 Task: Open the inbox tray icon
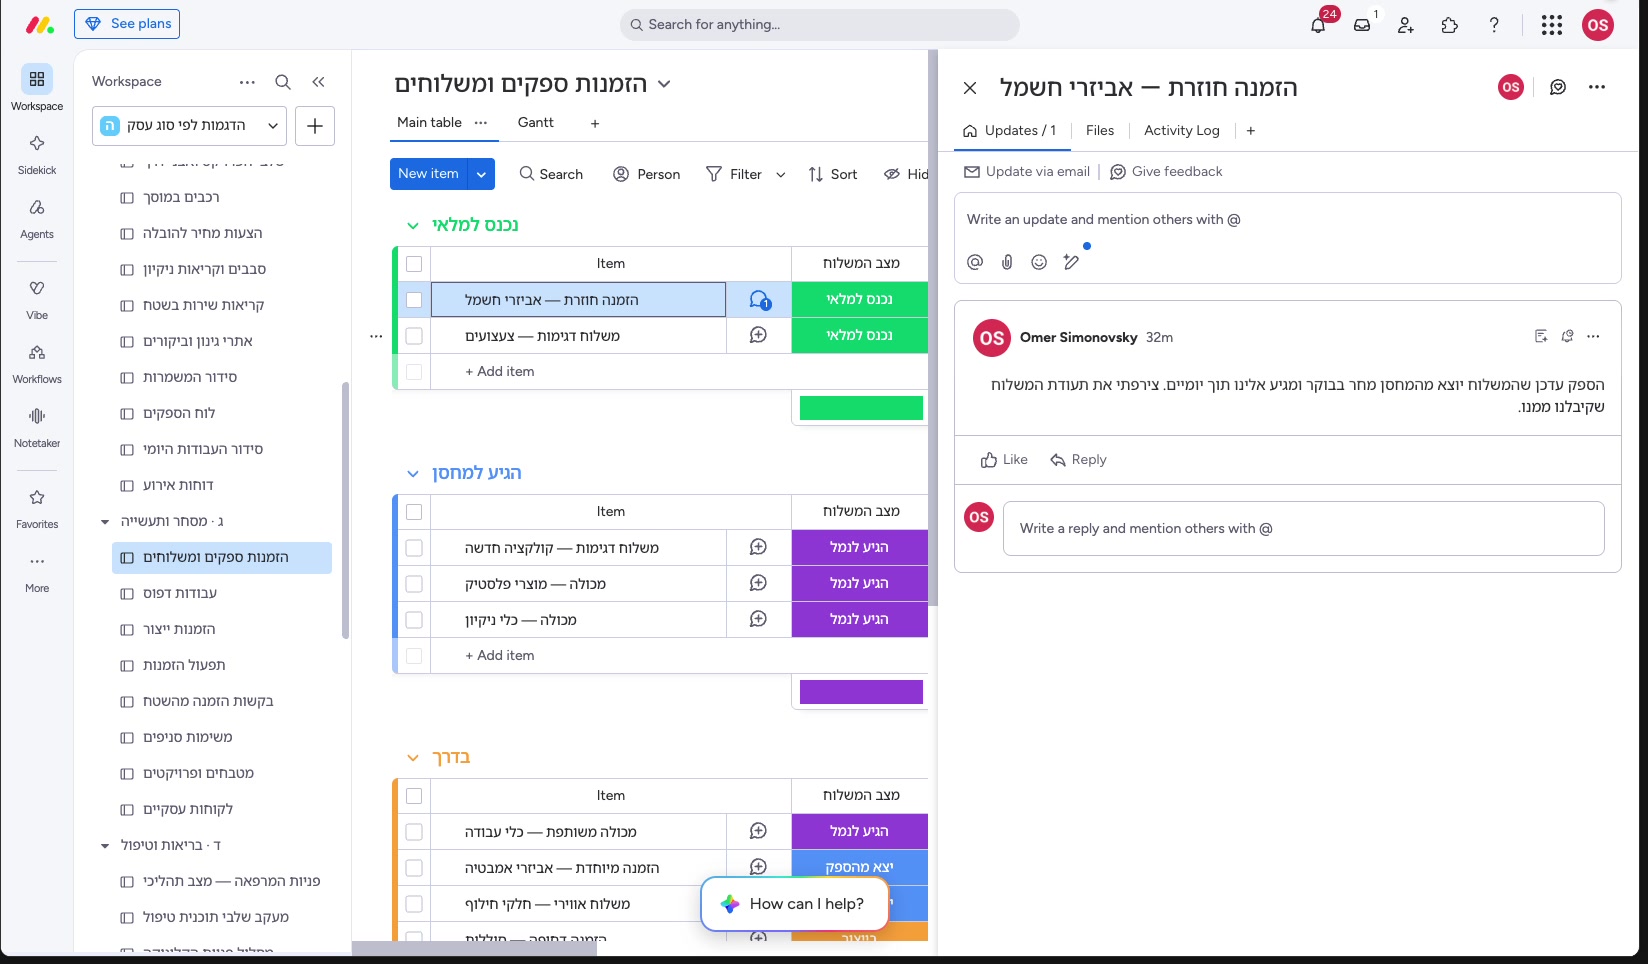[1362, 25]
